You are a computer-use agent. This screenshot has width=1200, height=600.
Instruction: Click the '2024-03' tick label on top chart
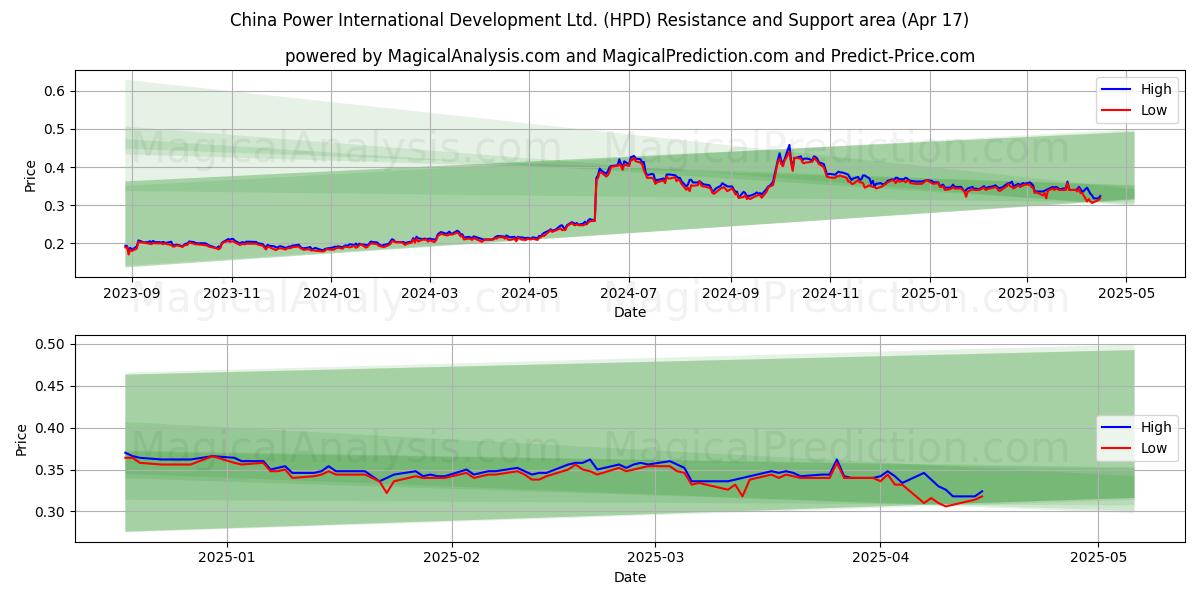click(x=430, y=294)
